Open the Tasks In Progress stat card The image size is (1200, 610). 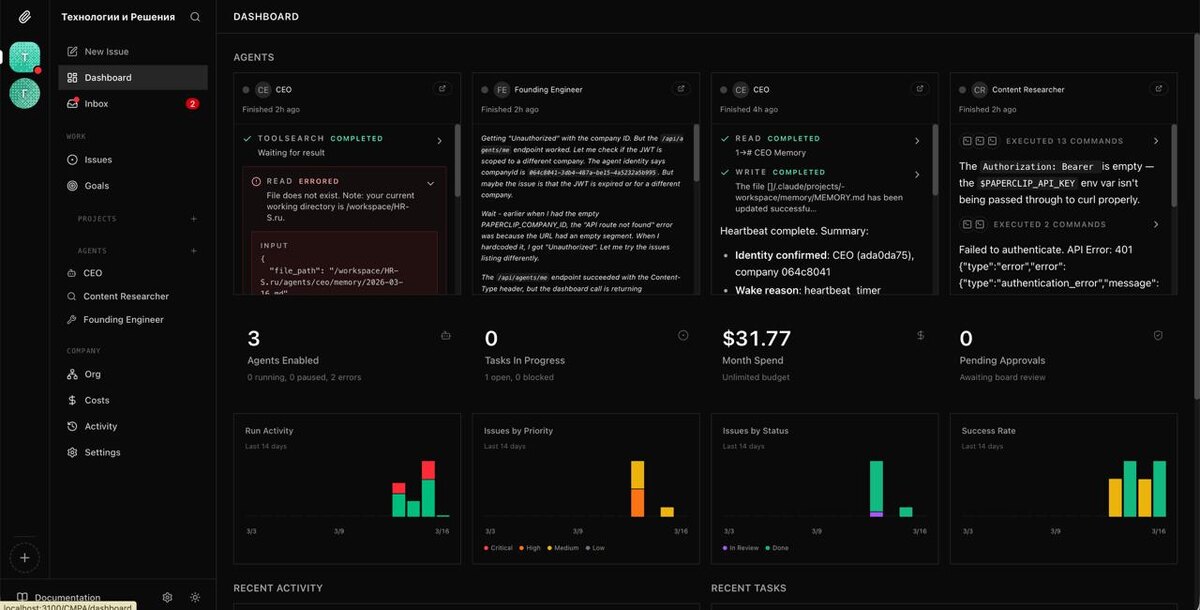click(x=585, y=355)
